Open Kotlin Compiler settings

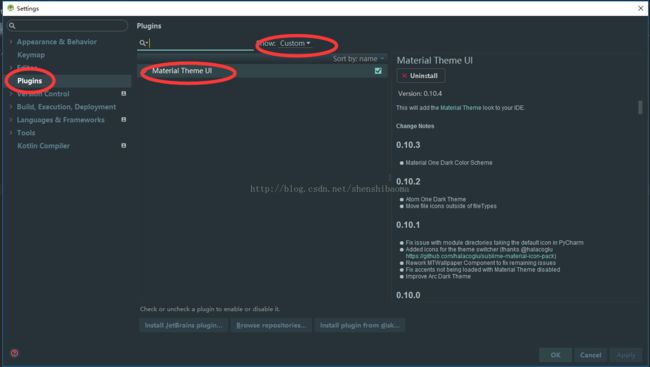44,146
